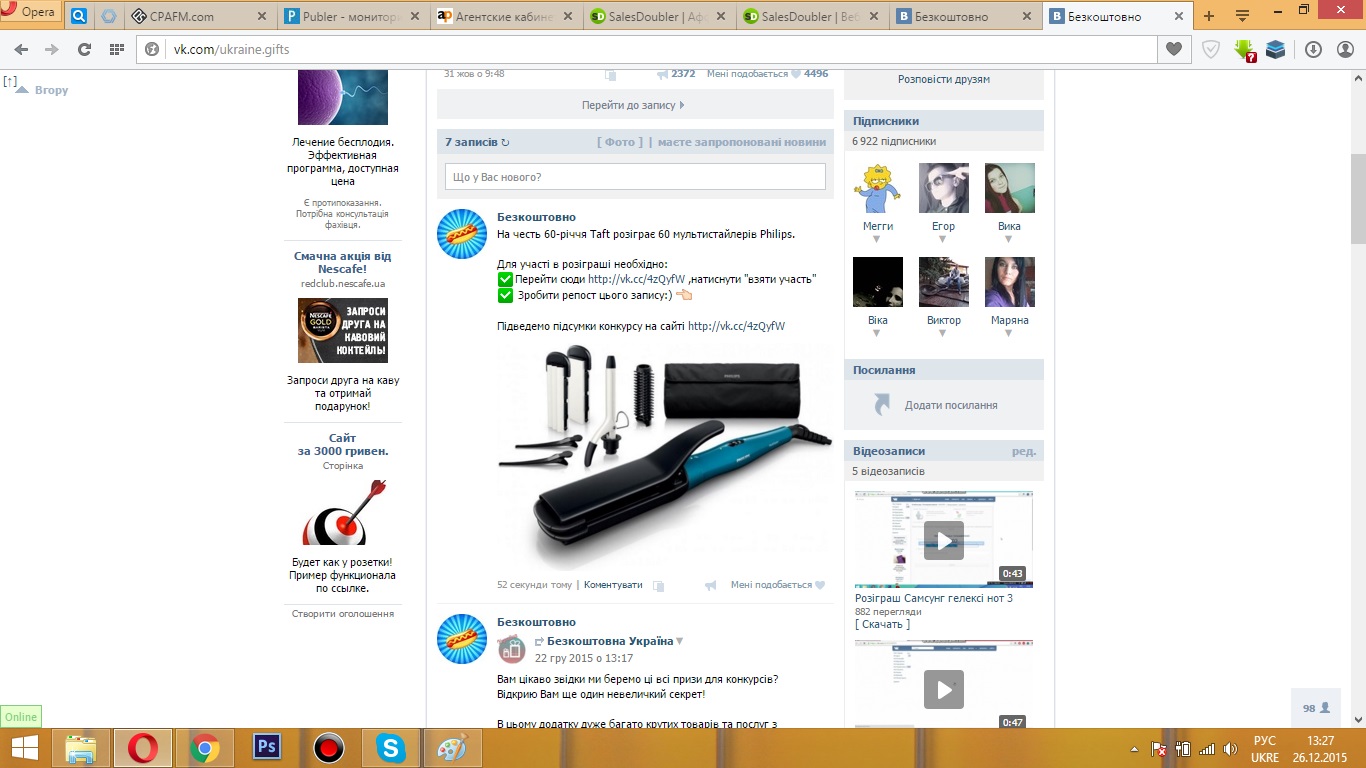Open the Nescafe Gold ad image

343,330
